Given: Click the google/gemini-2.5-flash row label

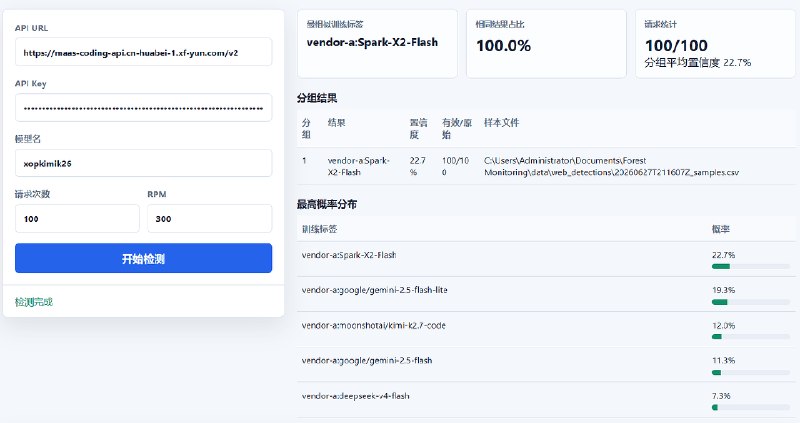Looking at the screenshot, I should tap(367, 360).
